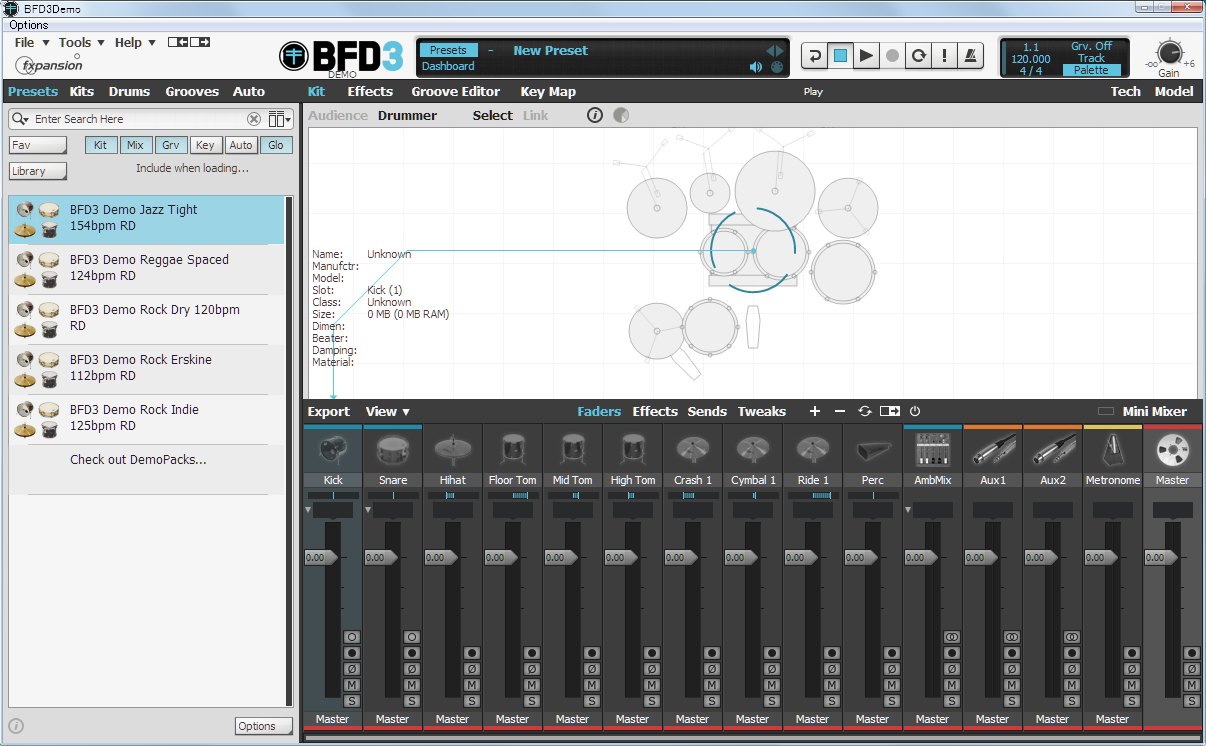1206x746 pixels.
Task: Switch to the Kits browser tab
Action: coord(82,91)
